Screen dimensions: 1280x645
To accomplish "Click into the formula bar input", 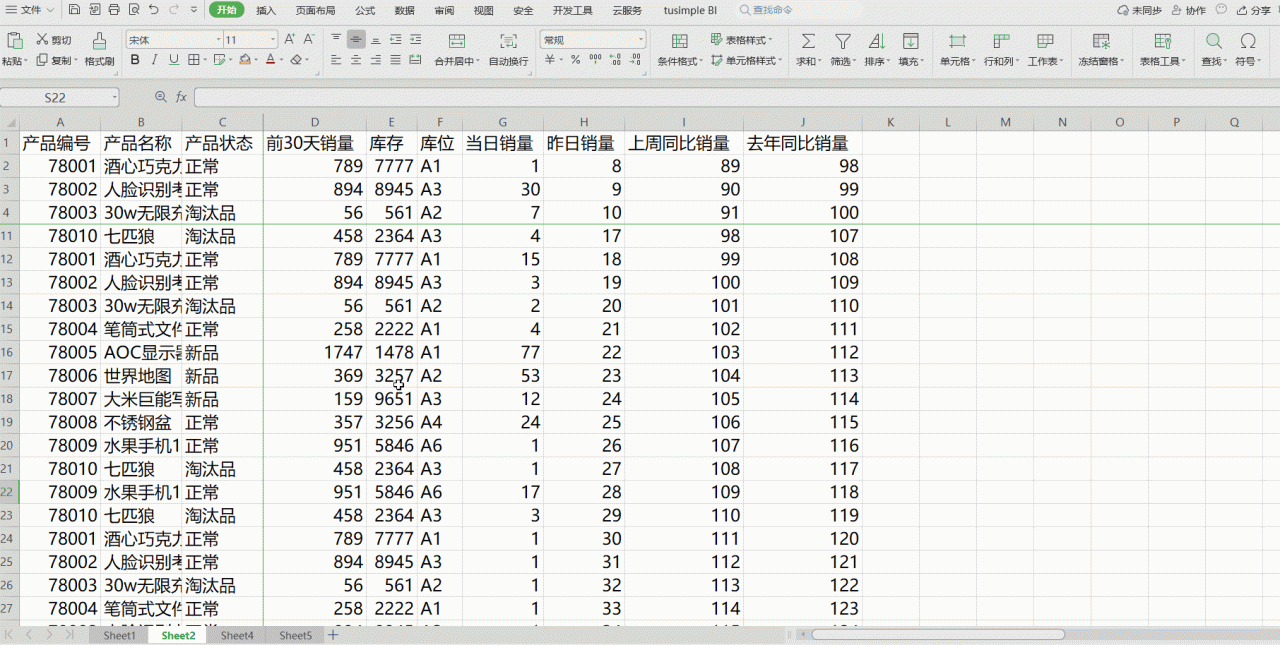I will (x=735, y=97).
